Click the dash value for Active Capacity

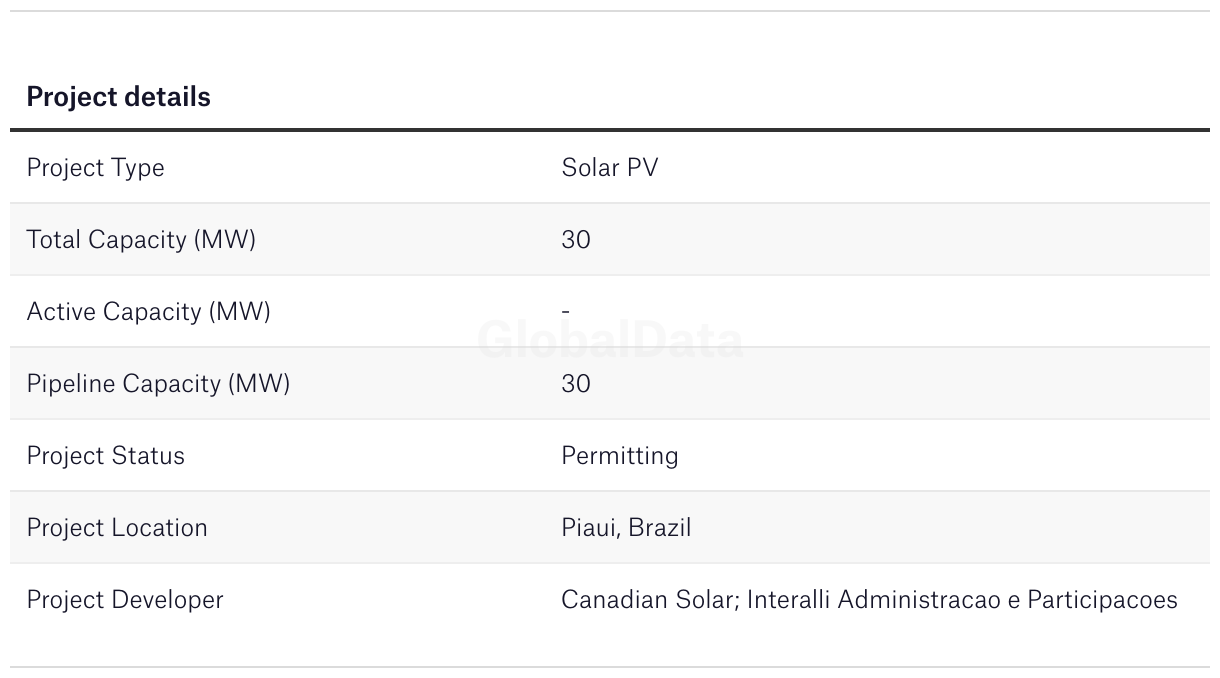point(566,312)
